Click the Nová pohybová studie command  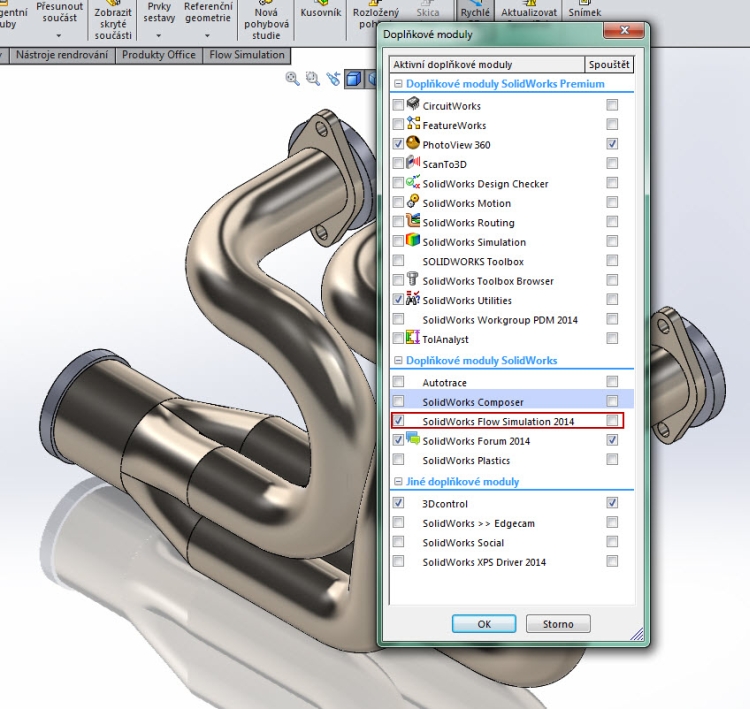pos(266,20)
